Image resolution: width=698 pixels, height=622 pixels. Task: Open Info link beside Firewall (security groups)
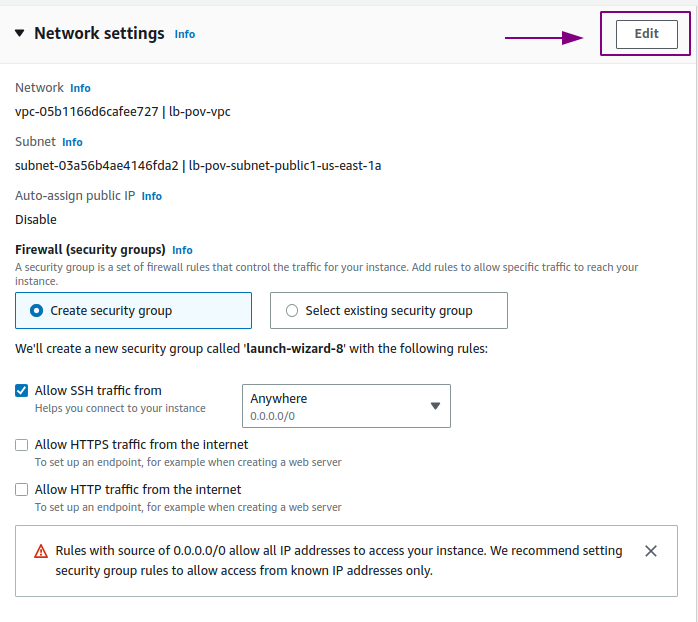[x=182, y=250]
